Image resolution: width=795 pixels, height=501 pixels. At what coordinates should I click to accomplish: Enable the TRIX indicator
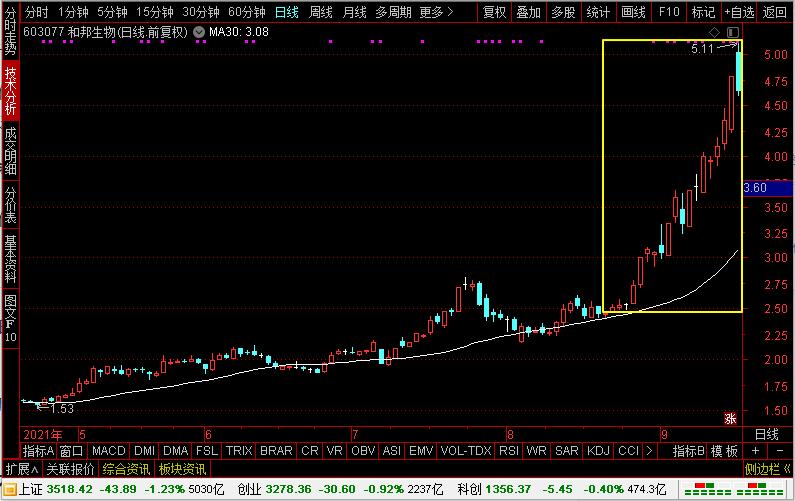239,451
